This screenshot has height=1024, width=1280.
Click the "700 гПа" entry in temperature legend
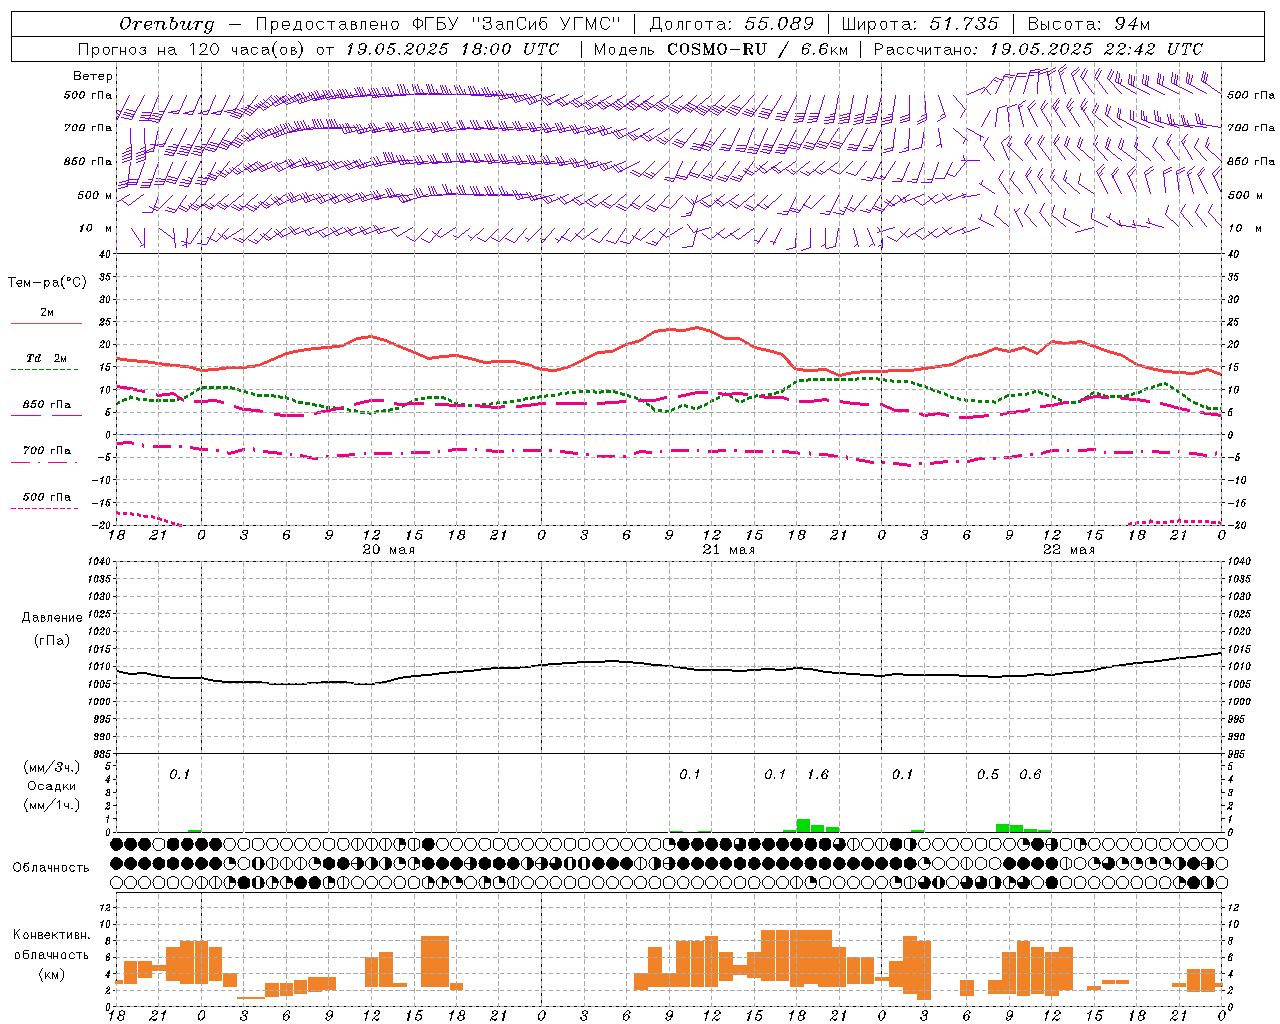(47, 450)
